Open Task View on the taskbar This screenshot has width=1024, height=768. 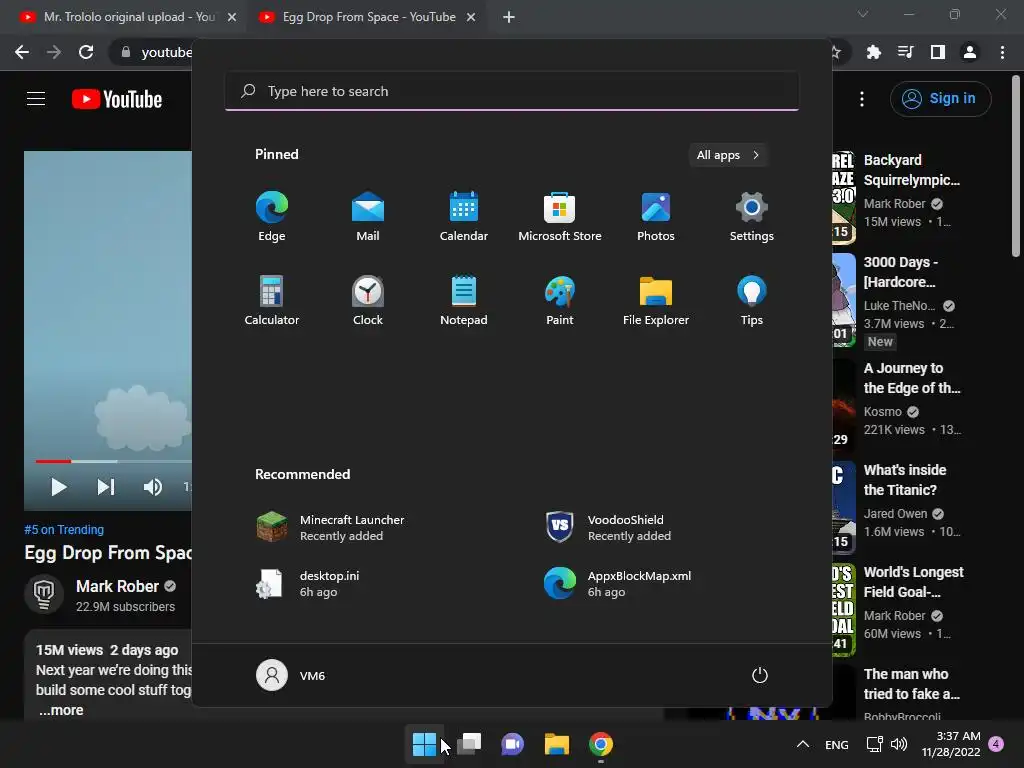tap(469, 744)
